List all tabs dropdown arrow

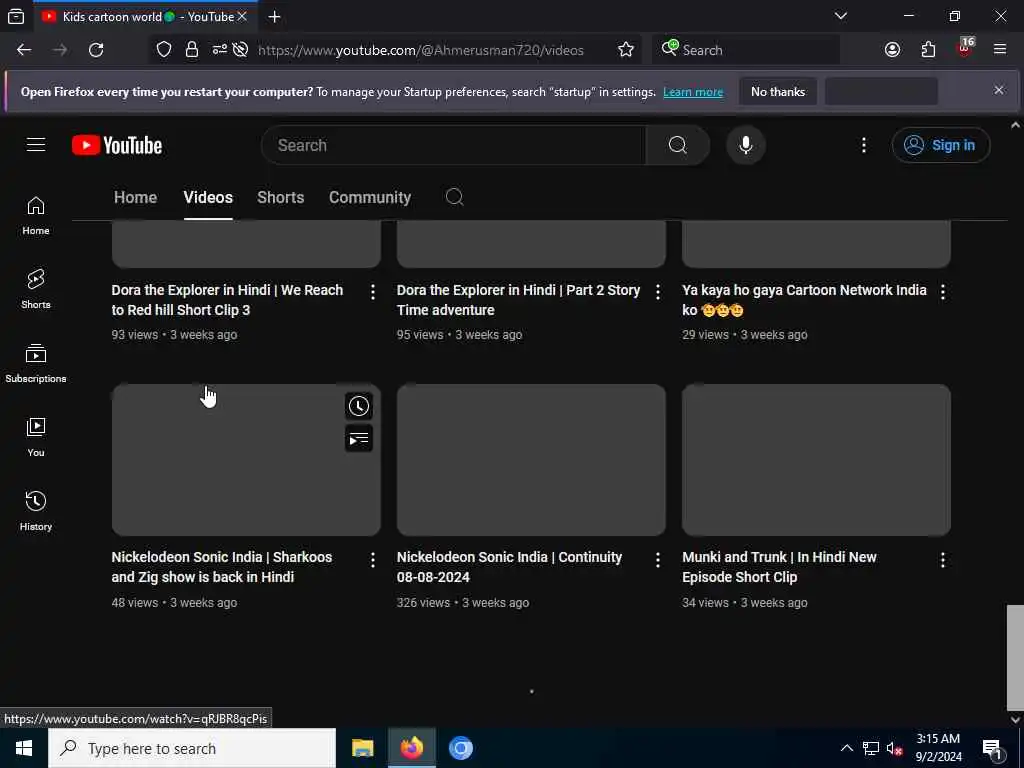(x=841, y=16)
